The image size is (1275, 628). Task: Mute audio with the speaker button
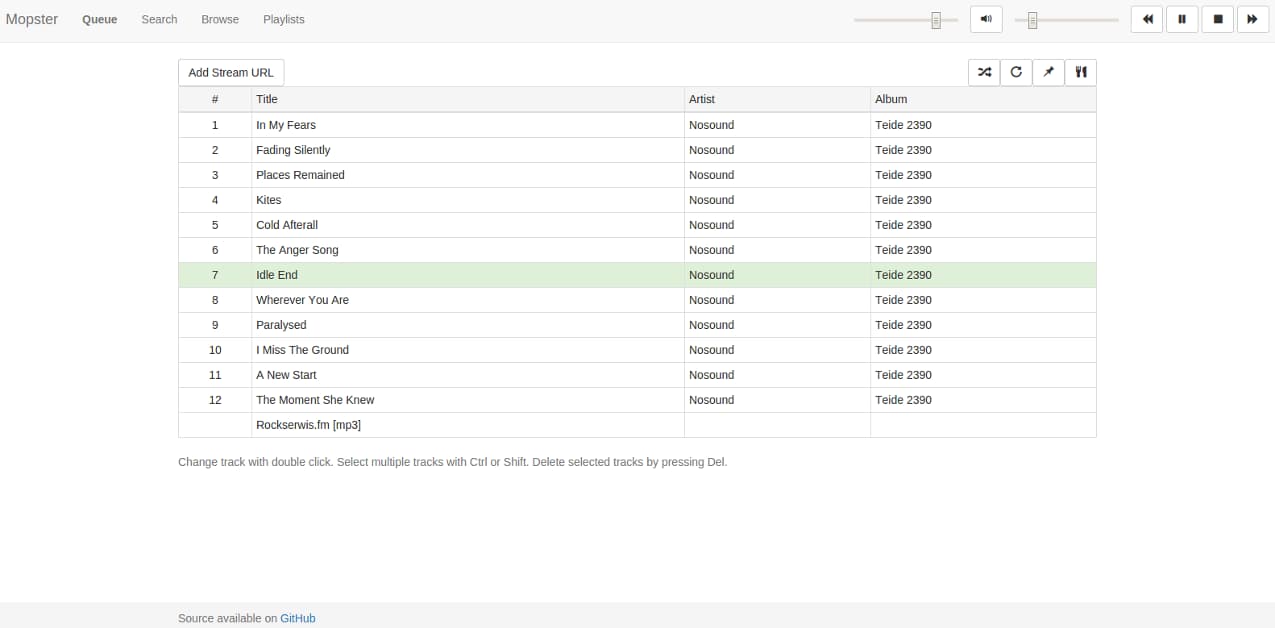pyautogui.click(x=986, y=19)
